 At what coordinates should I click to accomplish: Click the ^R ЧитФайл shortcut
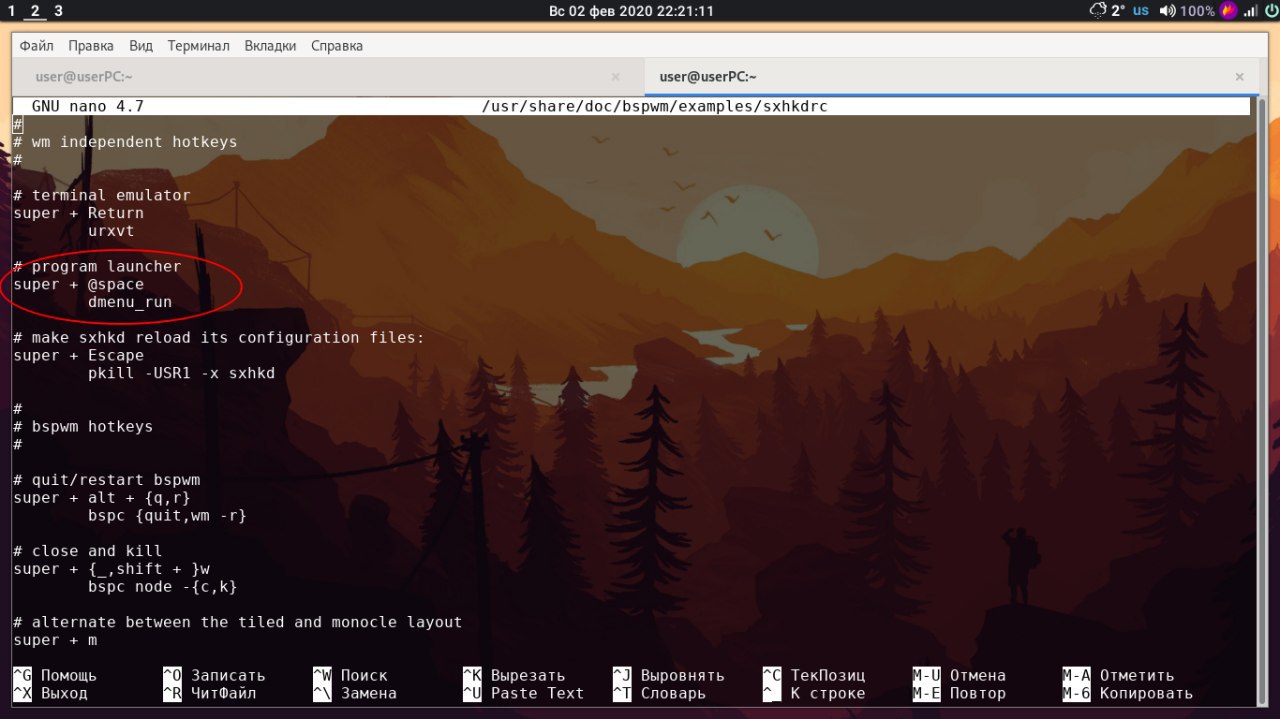(210, 693)
